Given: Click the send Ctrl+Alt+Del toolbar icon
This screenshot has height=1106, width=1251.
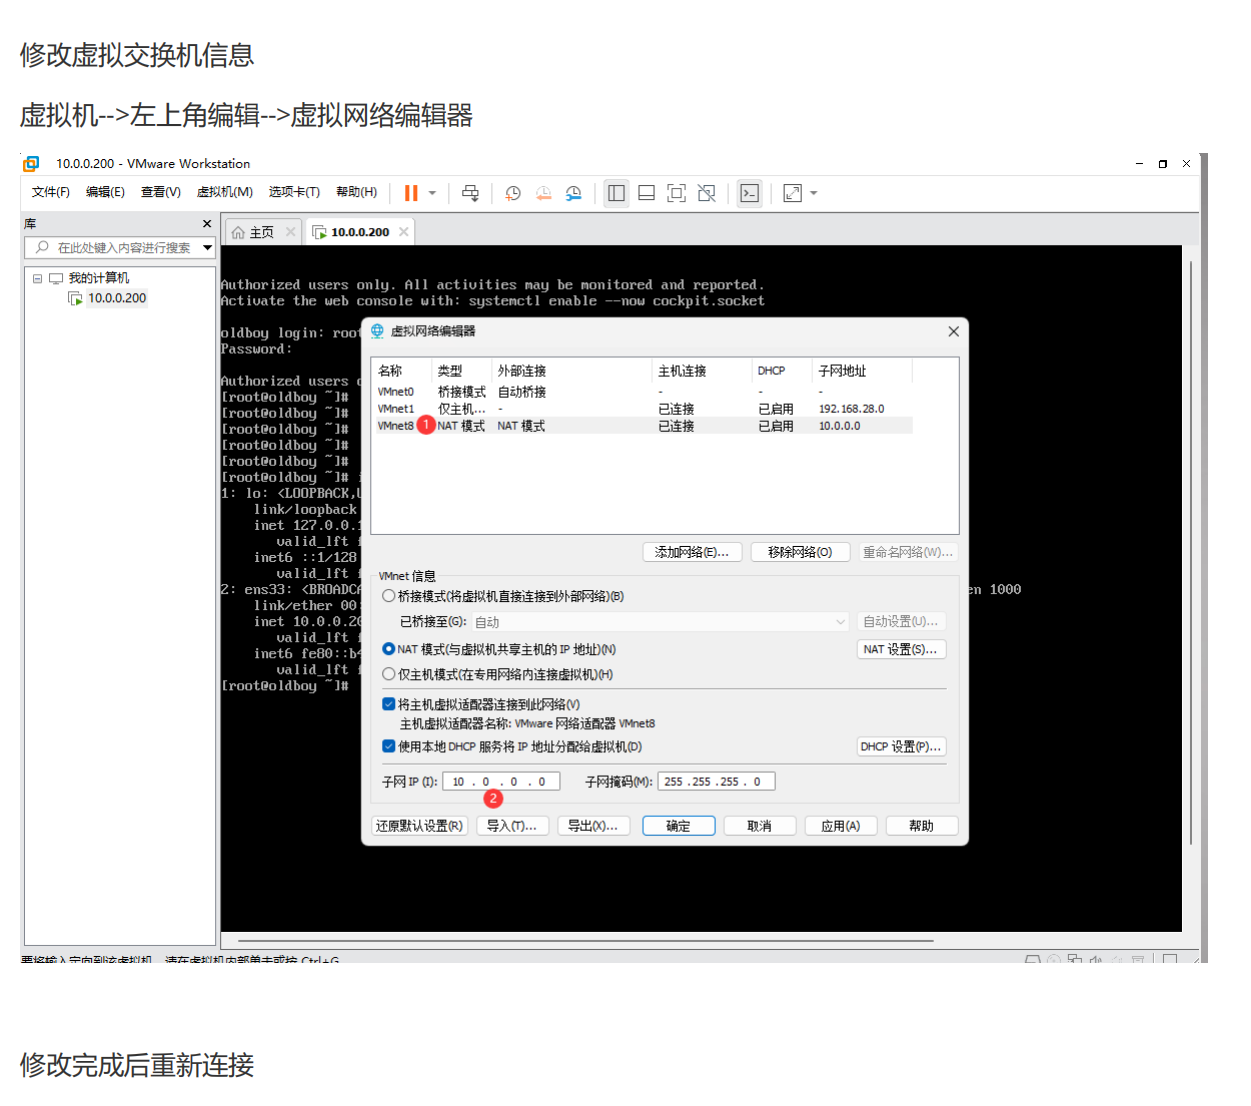Looking at the screenshot, I should (470, 193).
